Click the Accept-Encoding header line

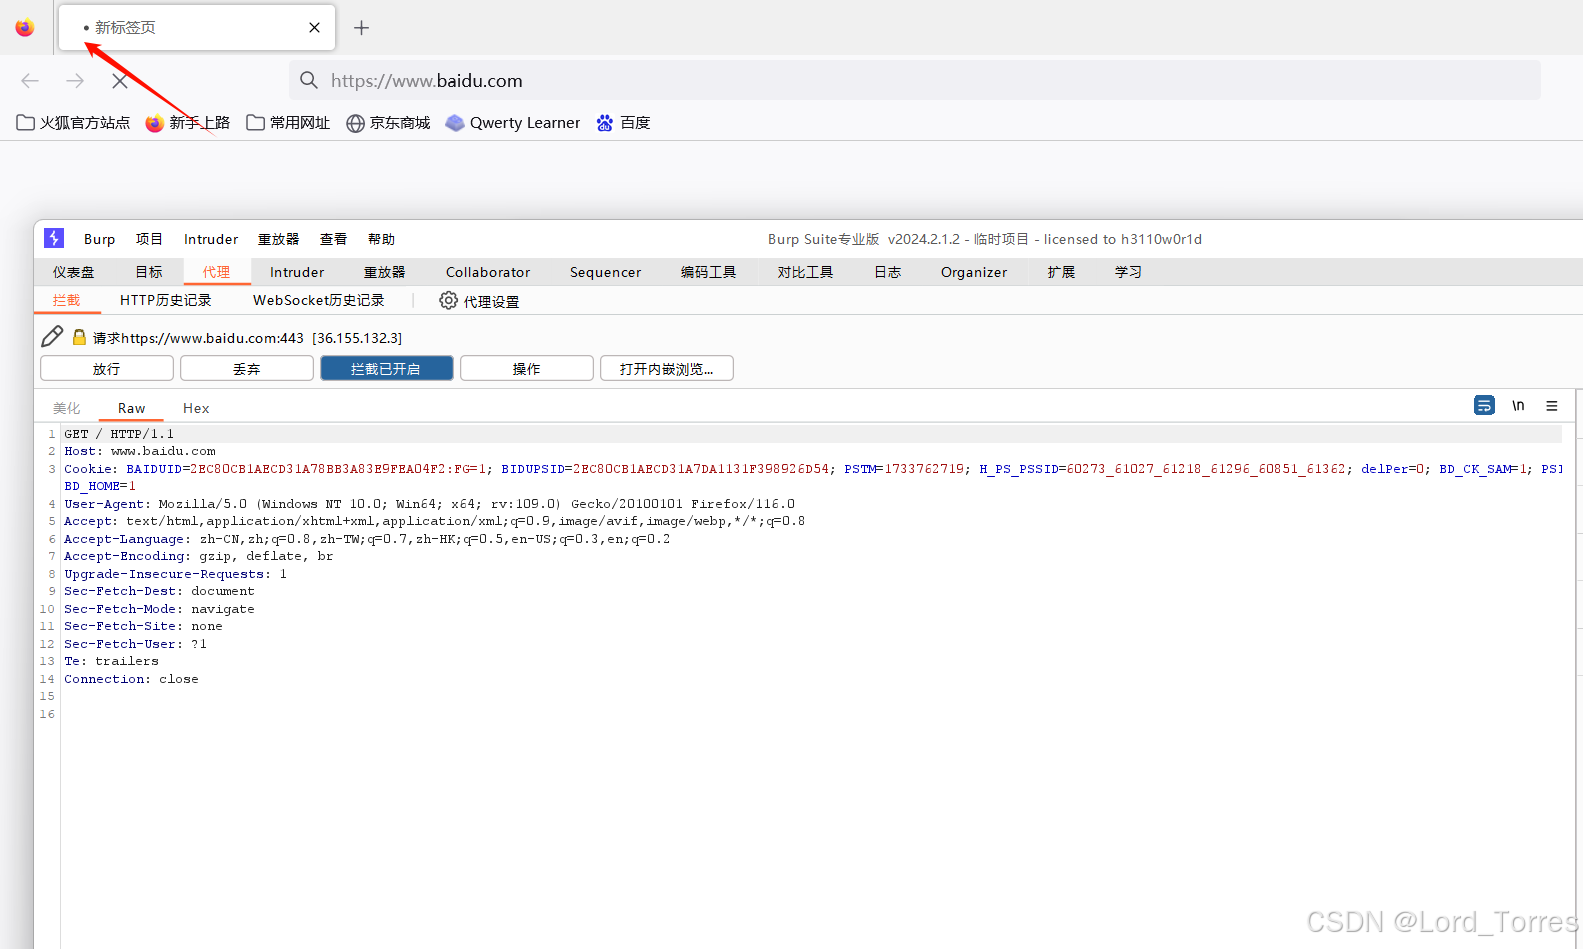click(x=199, y=556)
